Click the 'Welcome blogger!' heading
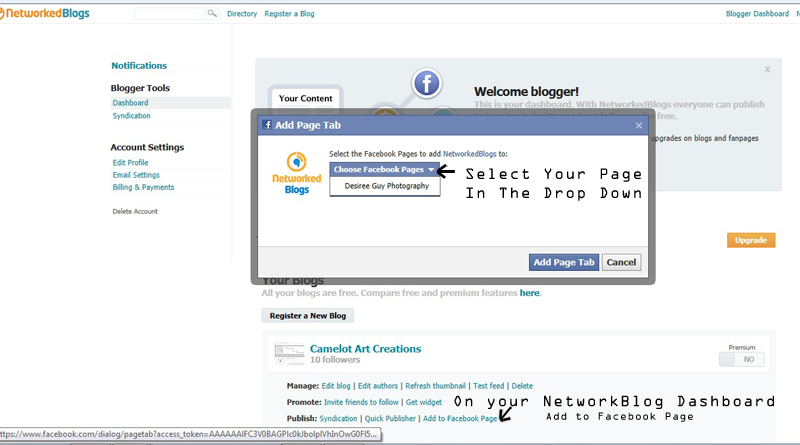 point(527,92)
